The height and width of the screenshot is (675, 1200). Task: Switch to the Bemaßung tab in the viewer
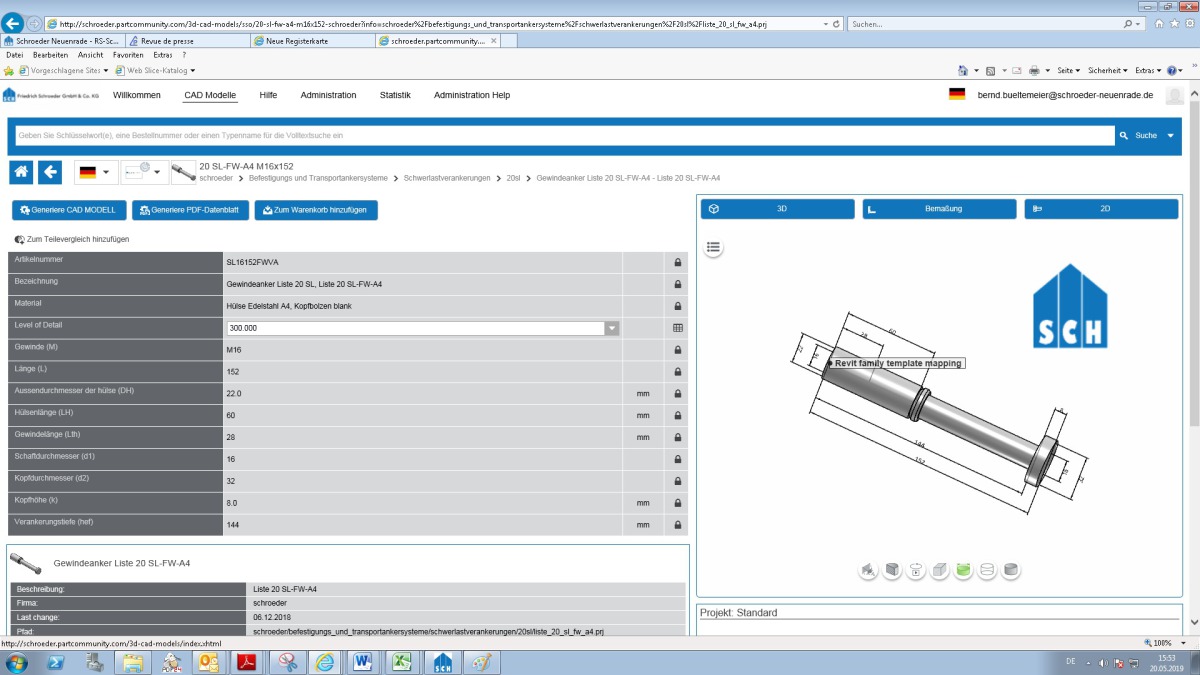point(942,209)
